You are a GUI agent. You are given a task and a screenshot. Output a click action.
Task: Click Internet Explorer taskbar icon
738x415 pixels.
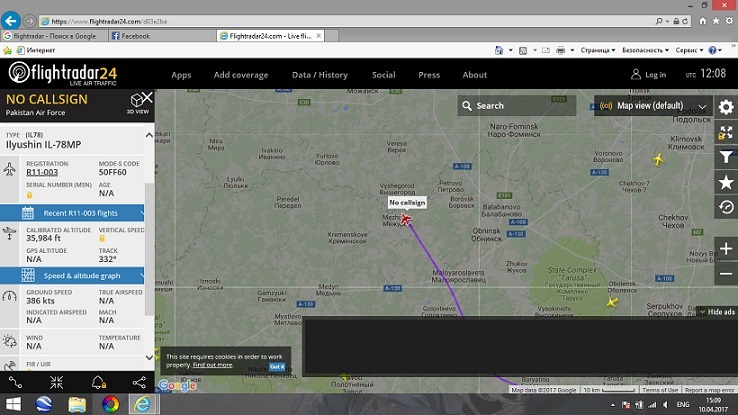pyautogui.click(x=143, y=404)
